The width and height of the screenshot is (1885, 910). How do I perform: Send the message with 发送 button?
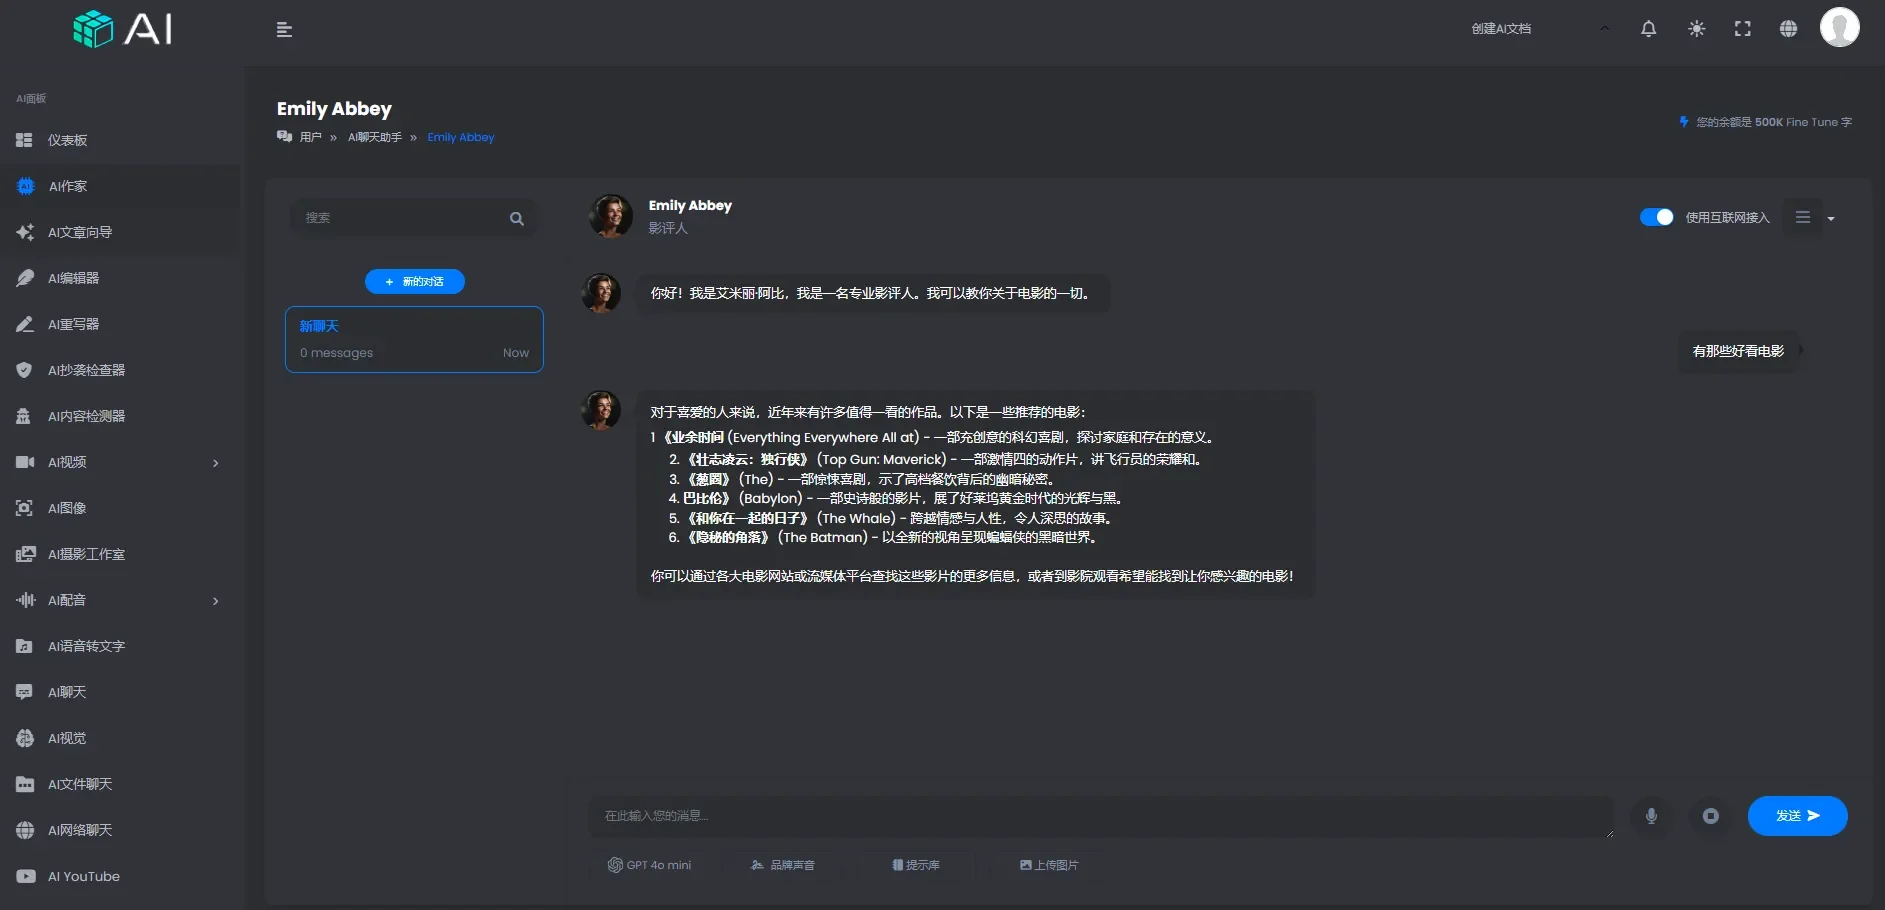[x=1796, y=816]
